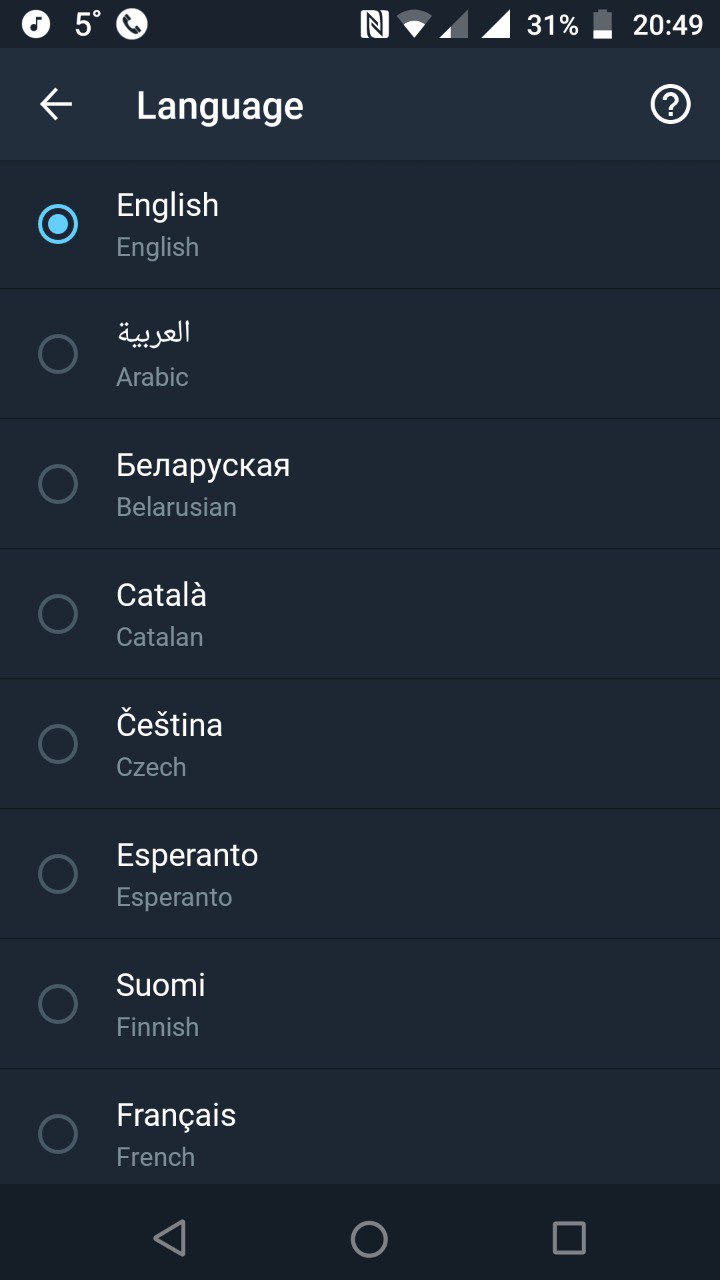Tap the Android home circle button
Viewport: 720px width, 1280px height.
pyautogui.click(x=369, y=1238)
